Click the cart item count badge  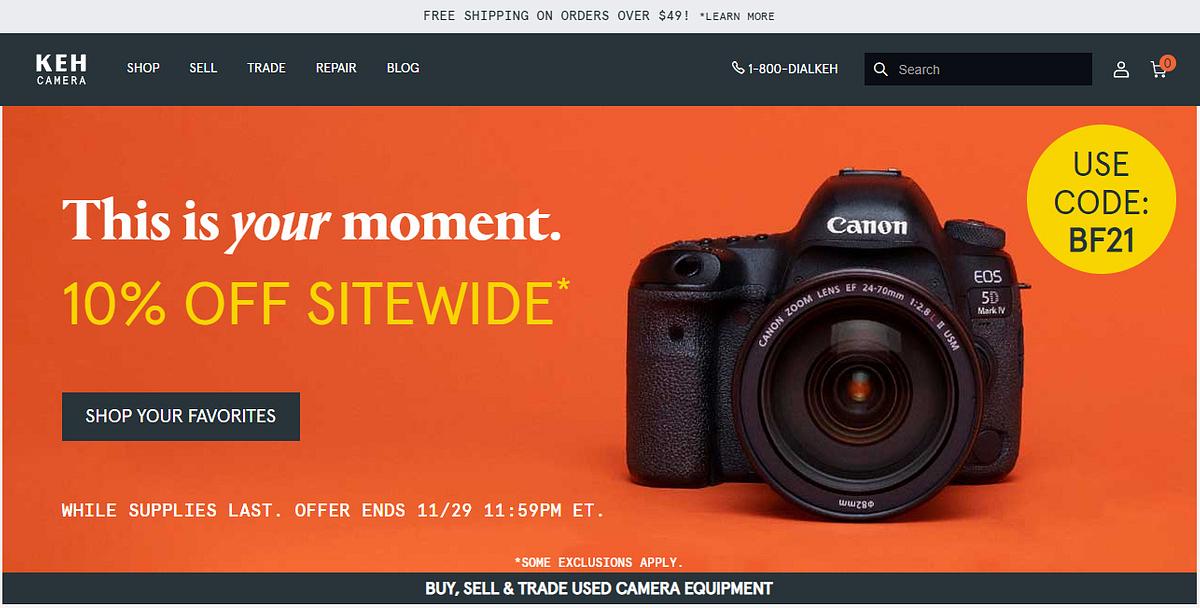tap(1168, 62)
